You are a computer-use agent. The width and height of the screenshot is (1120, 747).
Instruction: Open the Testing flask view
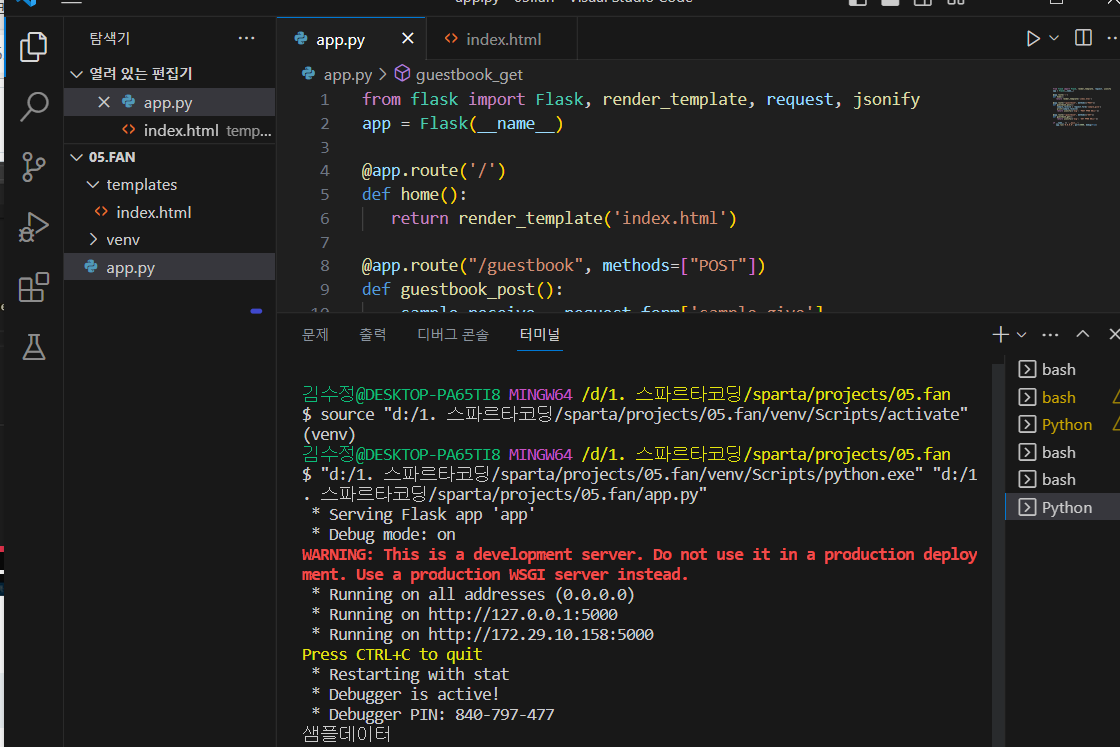pos(34,347)
